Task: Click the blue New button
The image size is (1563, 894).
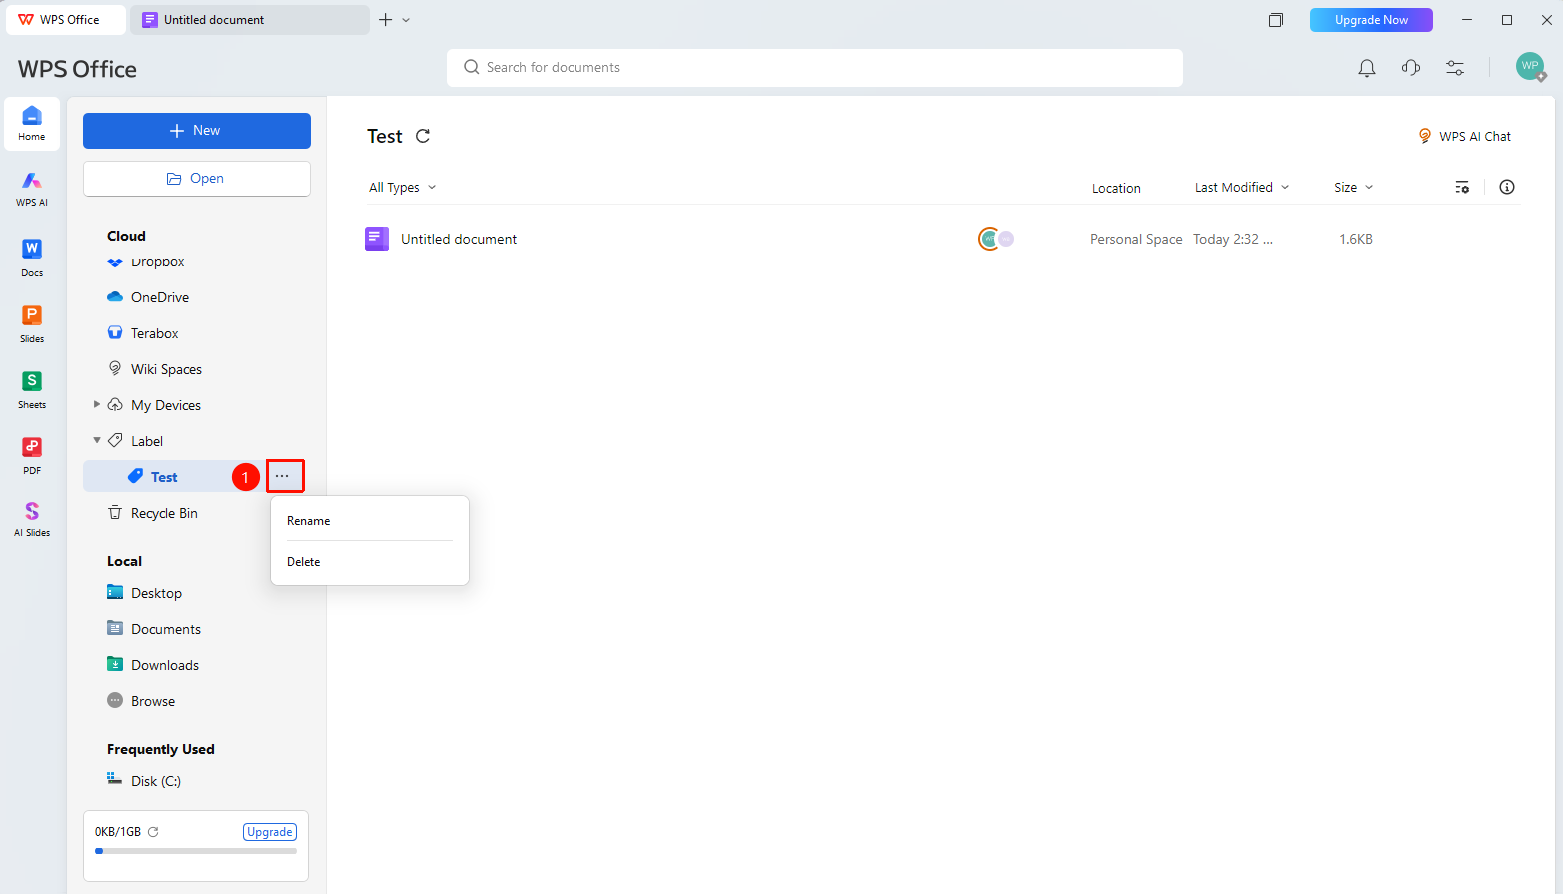Action: (x=197, y=131)
